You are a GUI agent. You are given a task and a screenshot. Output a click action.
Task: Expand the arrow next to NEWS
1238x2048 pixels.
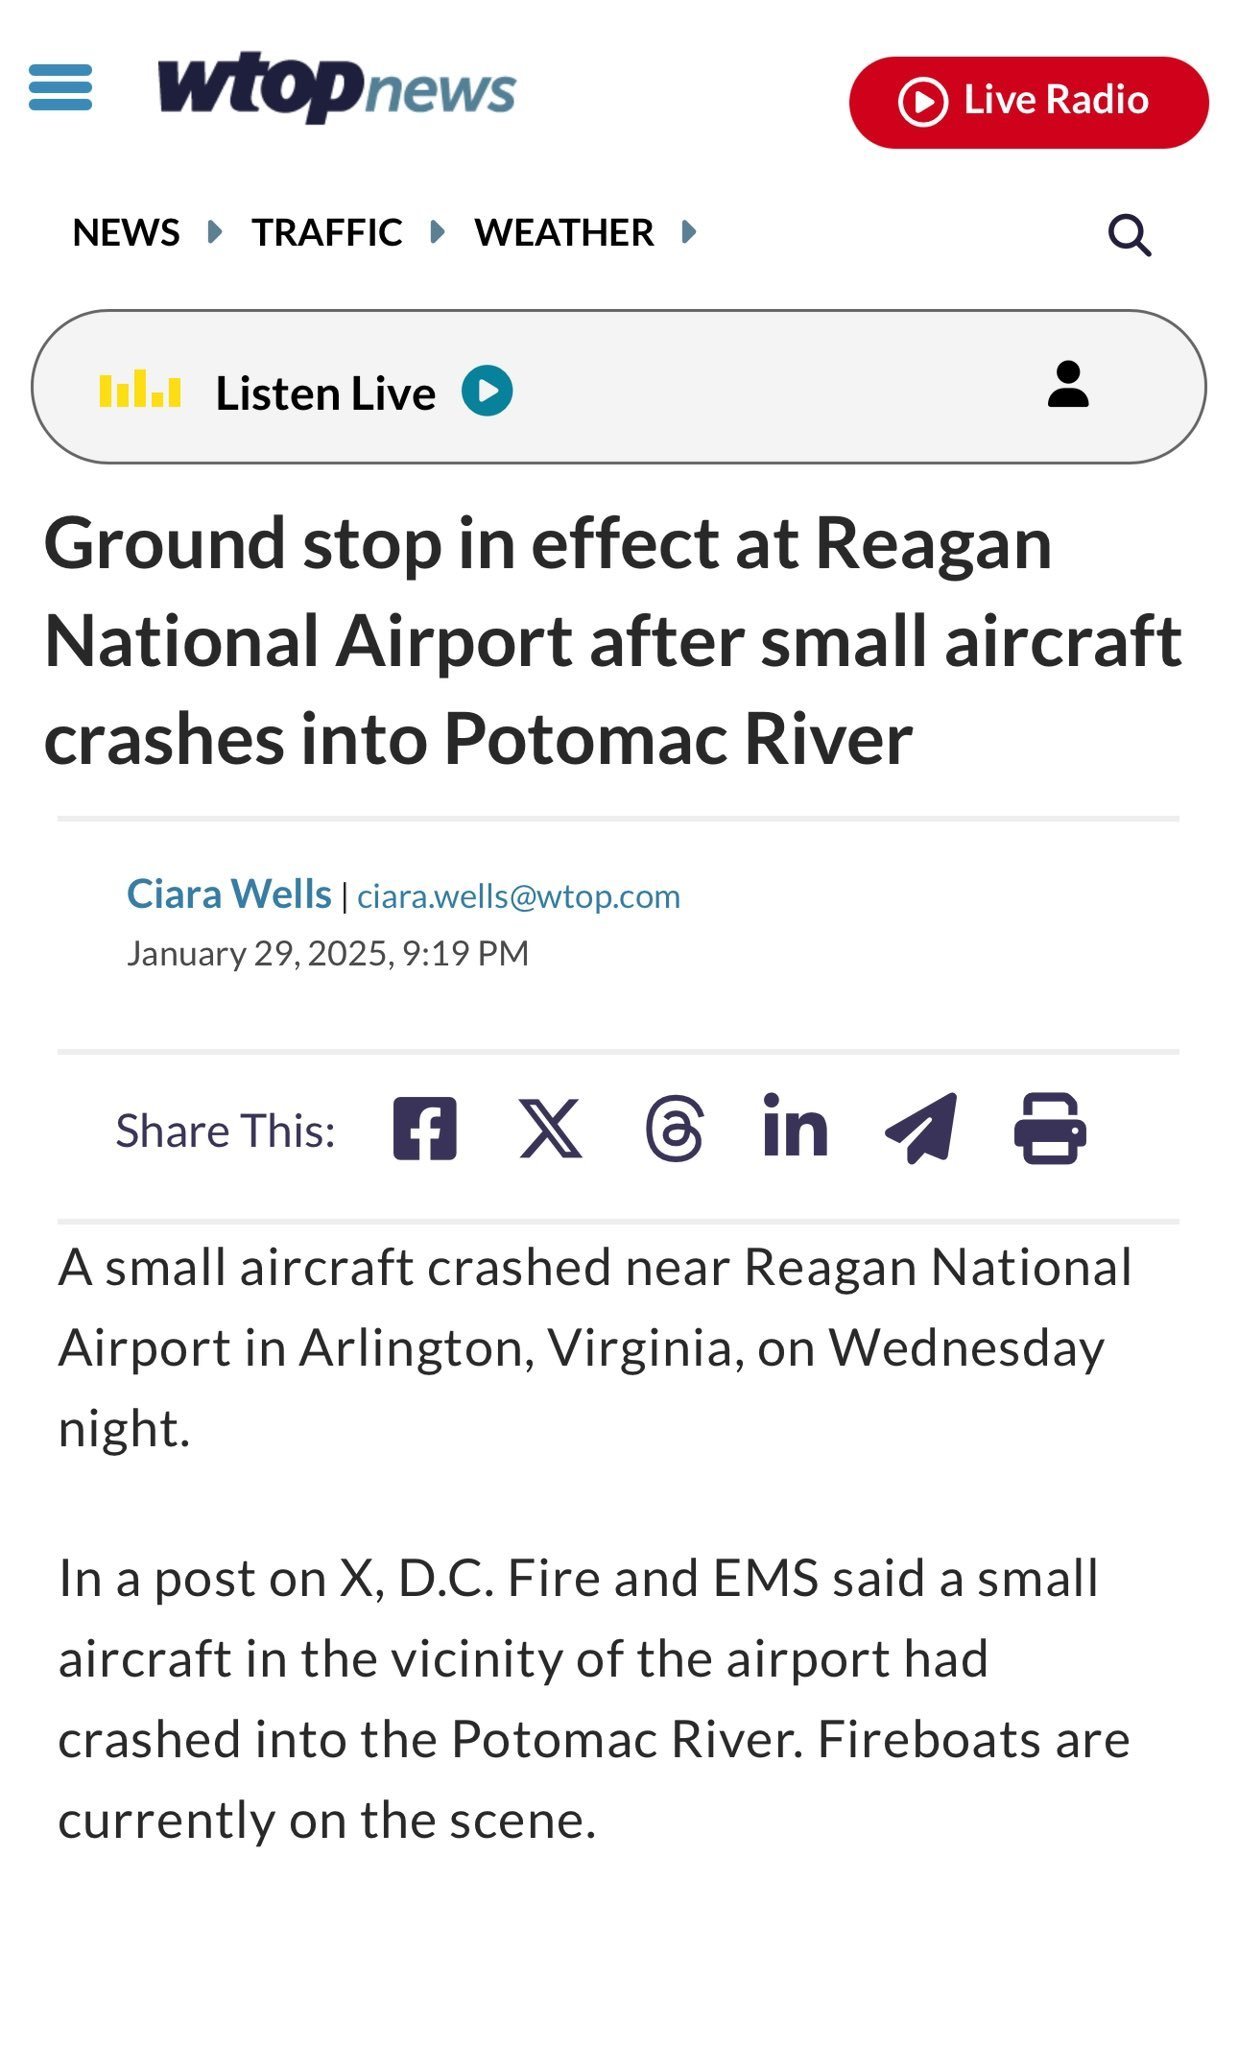point(214,233)
